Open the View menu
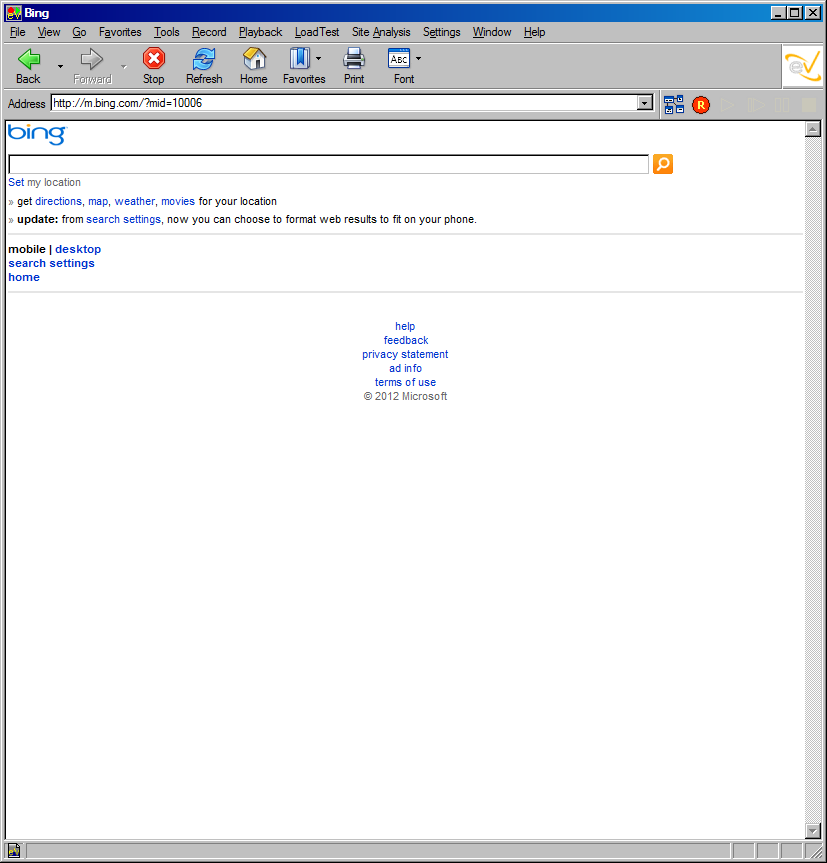This screenshot has width=827, height=863. 49,32
